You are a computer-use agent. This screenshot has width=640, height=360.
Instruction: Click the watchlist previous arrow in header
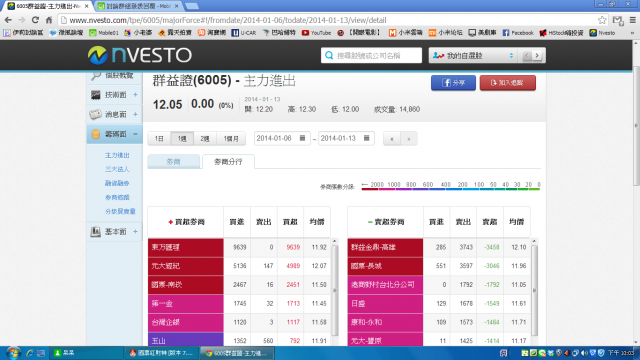tap(527, 56)
